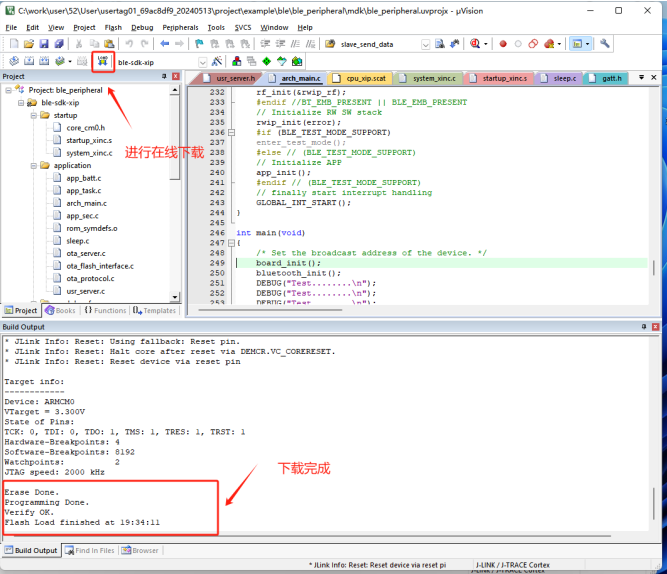Open the ble-sdk-xip target dropdown
This screenshot has width=667, height=574.
(202, 62)
